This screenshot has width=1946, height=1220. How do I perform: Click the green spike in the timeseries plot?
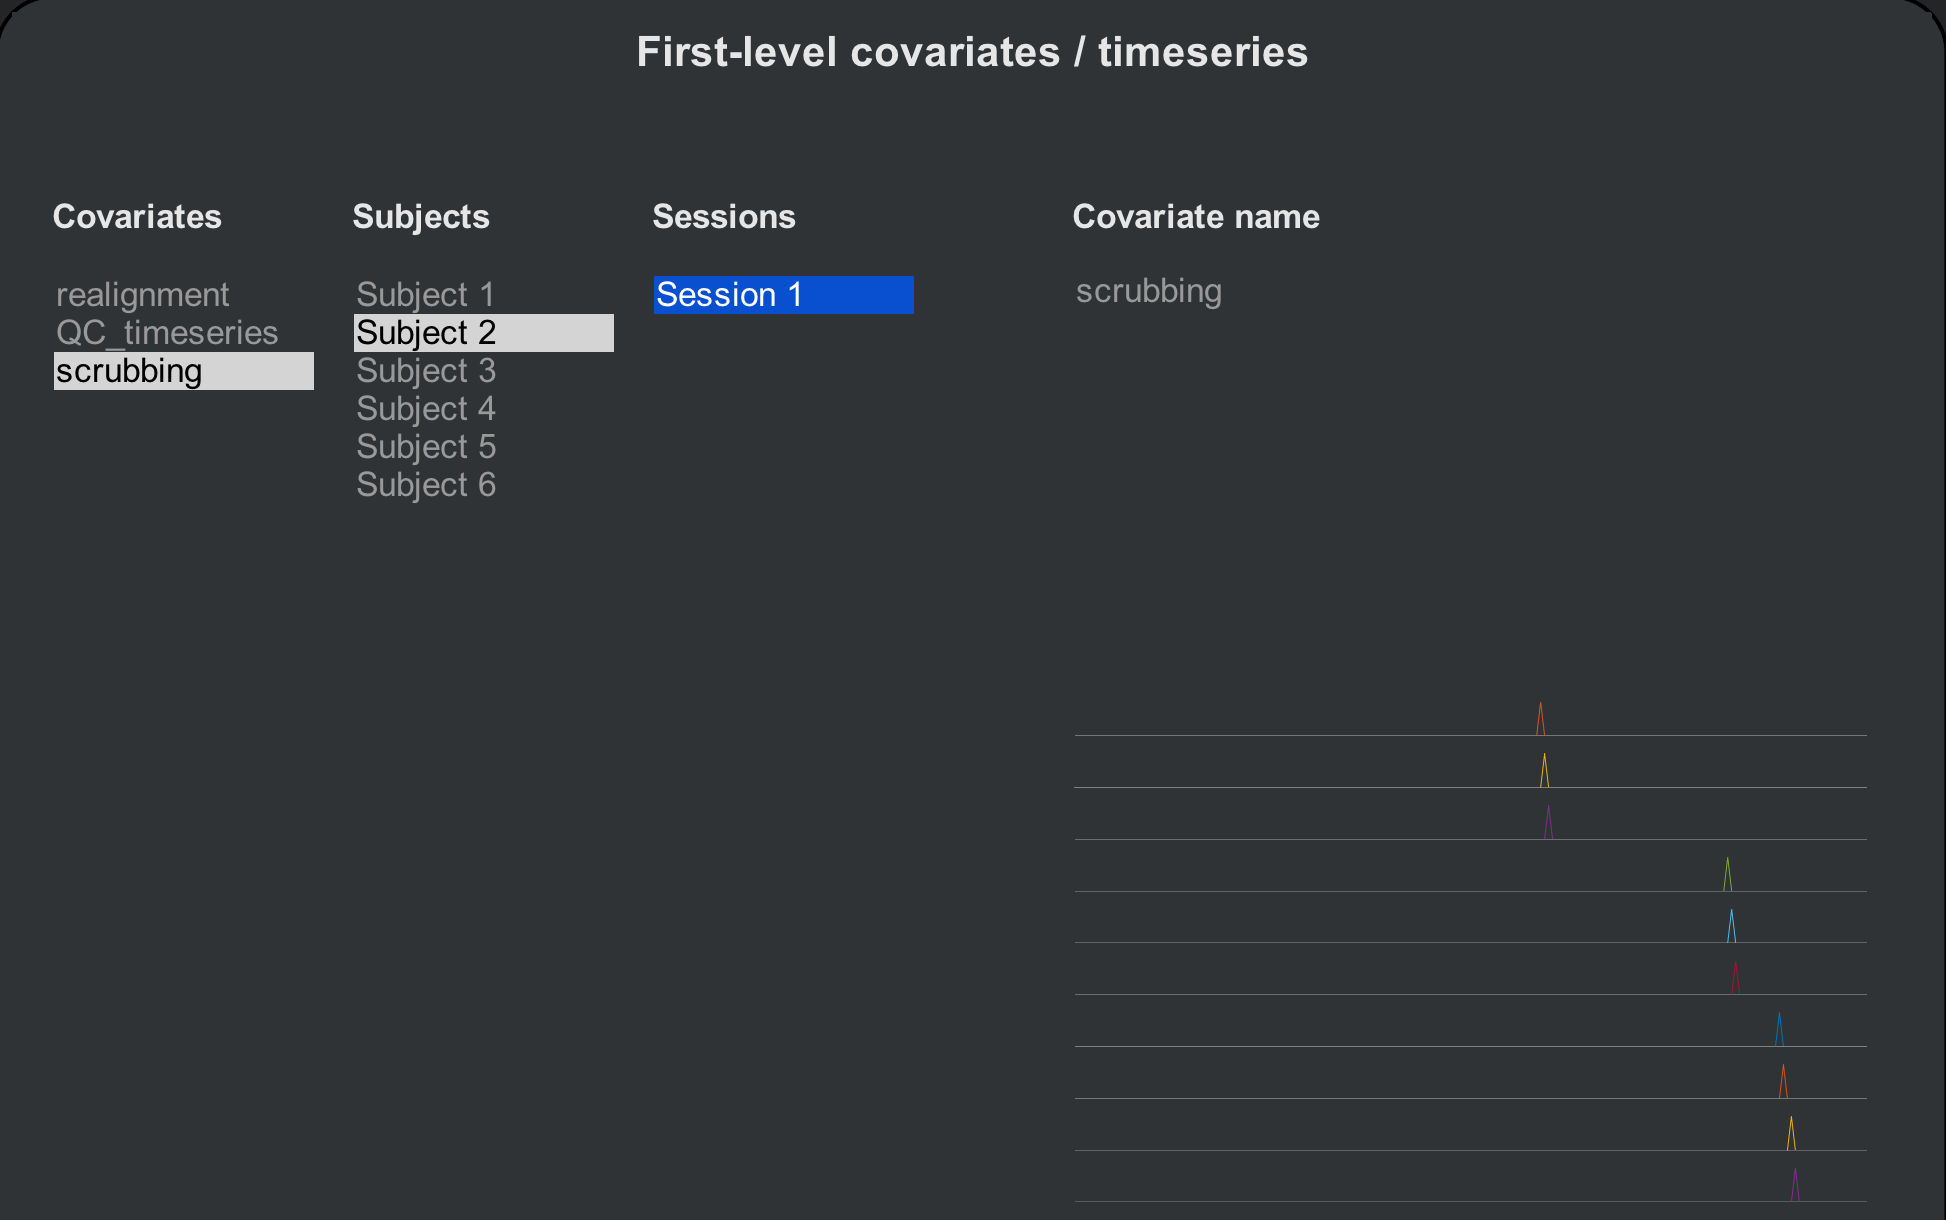(1727, 874)
